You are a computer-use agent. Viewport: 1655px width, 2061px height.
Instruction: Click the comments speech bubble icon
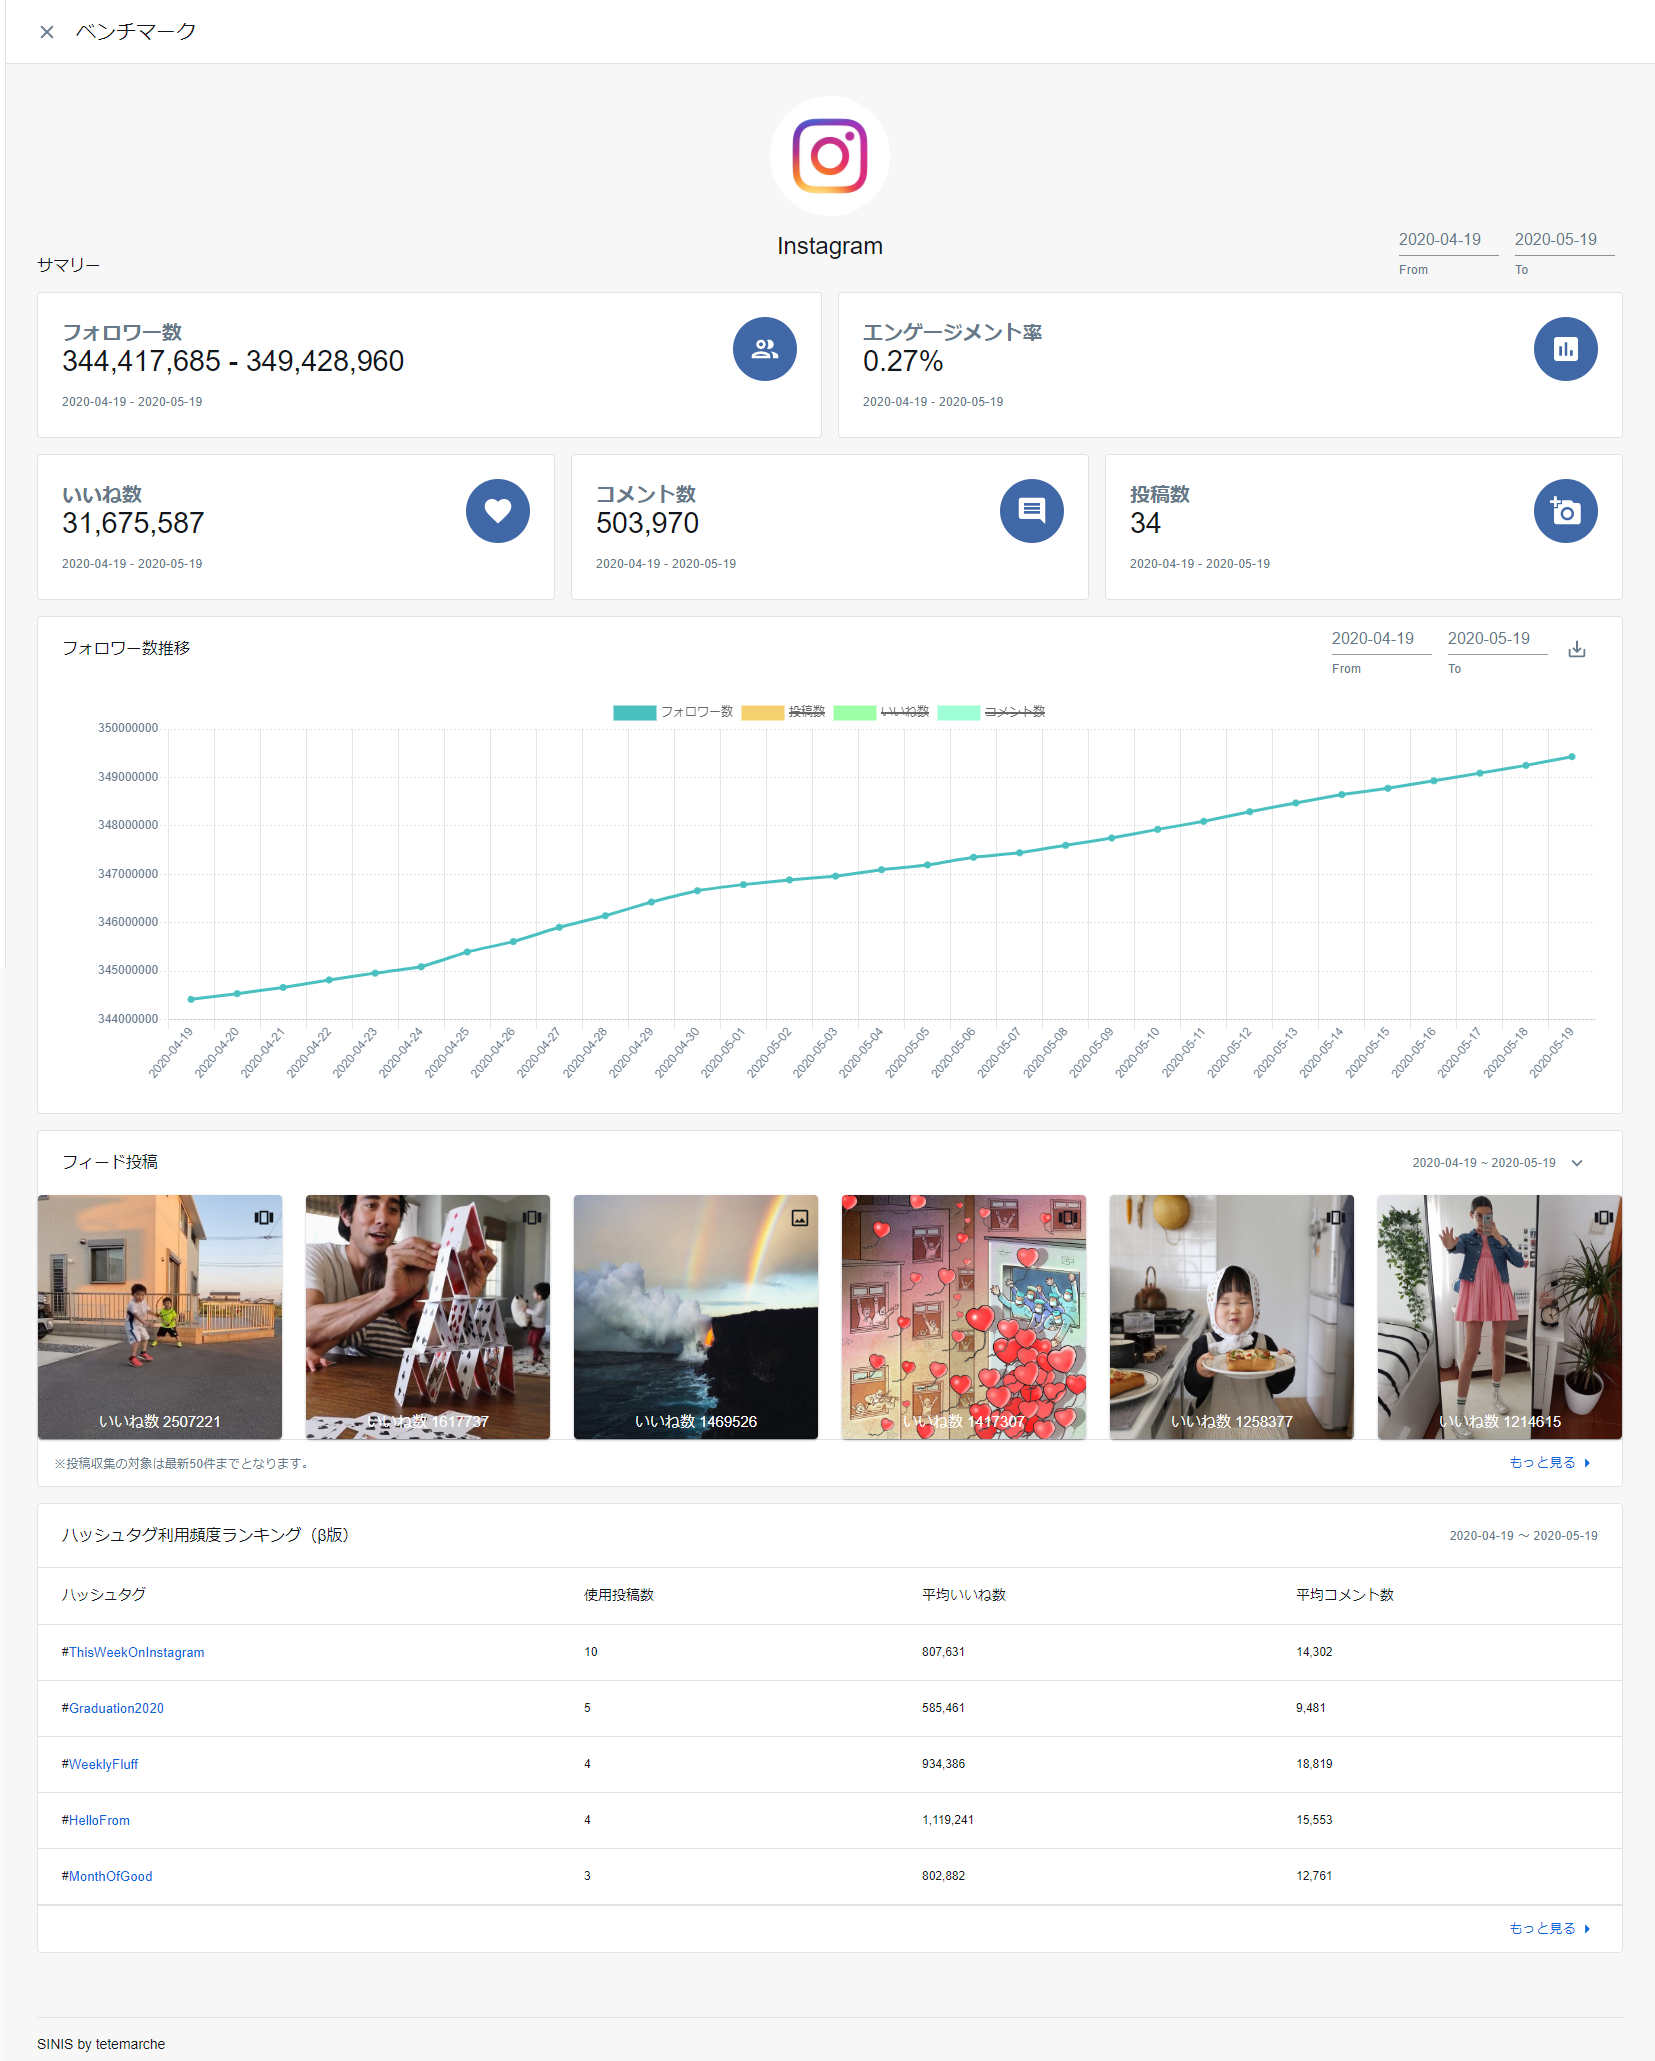click(x=1031, y=511)
